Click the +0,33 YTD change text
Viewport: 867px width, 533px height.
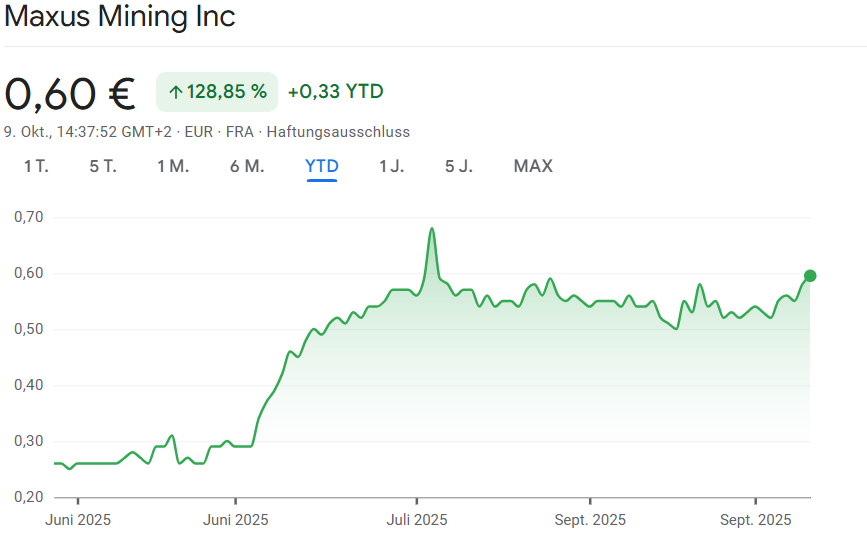click(x=335, y=92)
